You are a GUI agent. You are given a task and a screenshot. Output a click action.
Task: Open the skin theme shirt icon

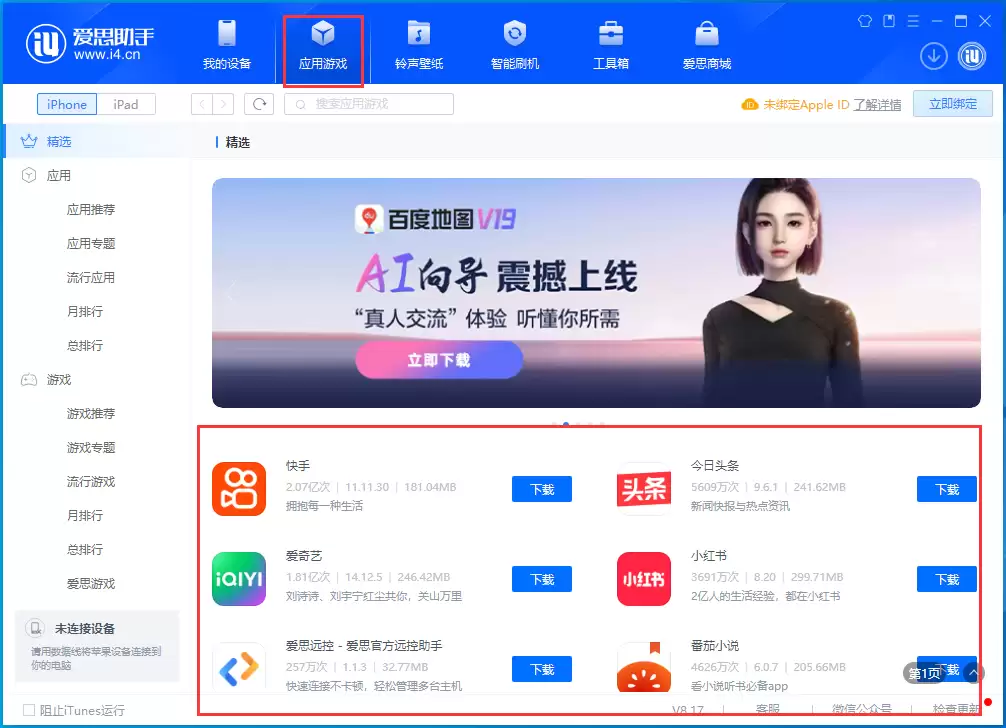click(x=865, y=21)
